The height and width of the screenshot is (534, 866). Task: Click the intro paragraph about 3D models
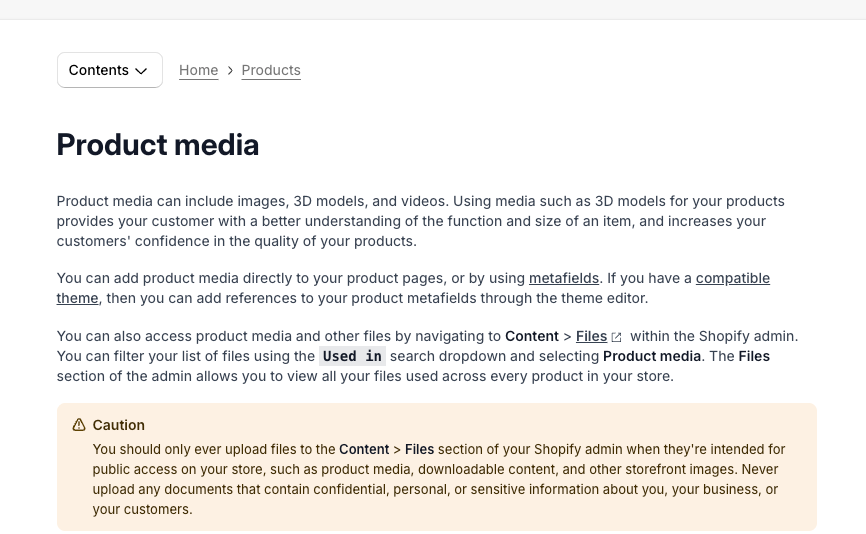point(420,221)
